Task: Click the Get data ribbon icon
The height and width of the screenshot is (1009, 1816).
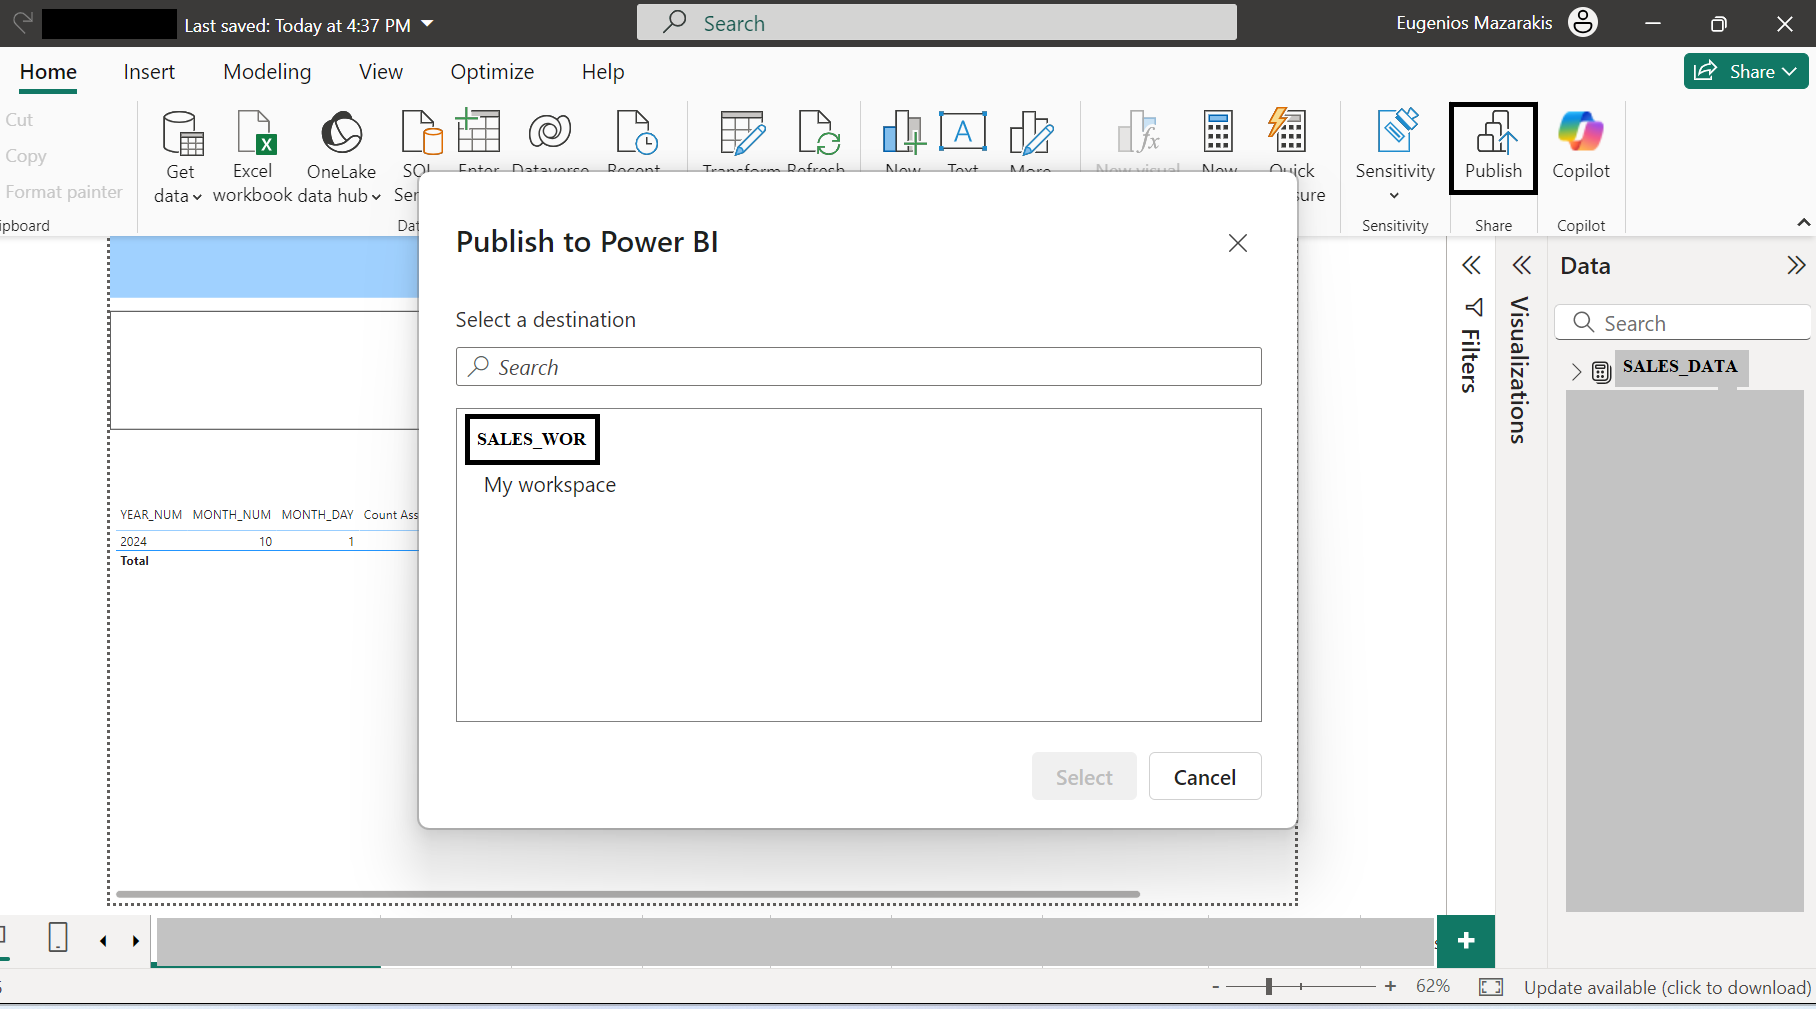Action: point(182,134)
